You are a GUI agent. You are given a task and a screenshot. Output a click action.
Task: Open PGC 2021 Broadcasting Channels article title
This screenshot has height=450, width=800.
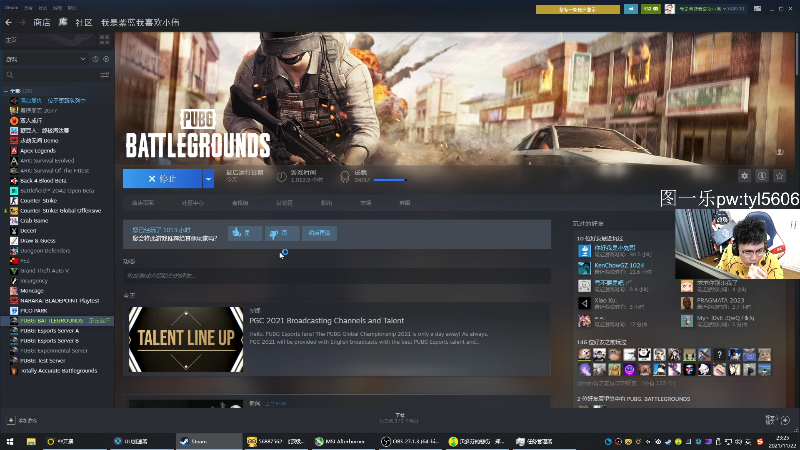click(327, 320)
